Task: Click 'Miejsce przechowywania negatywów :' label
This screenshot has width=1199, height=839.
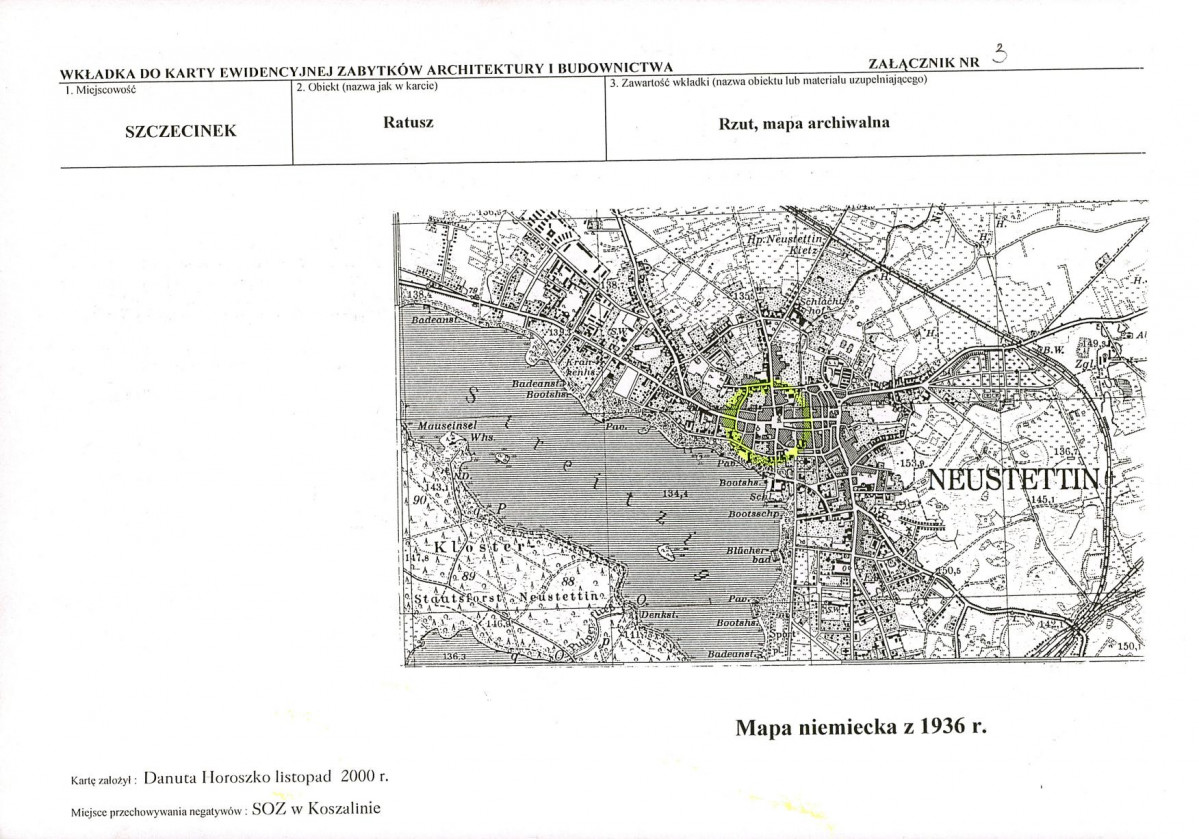Action: pos(159,813)
